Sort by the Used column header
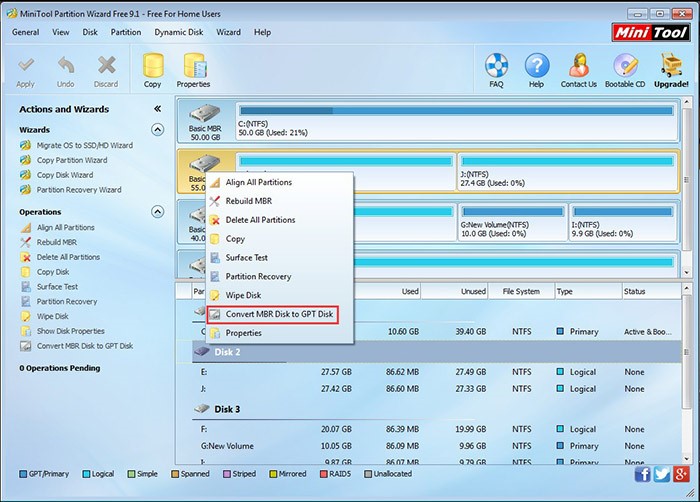The width and height of the screenshot is (700, 502). [x=388, y=291]
